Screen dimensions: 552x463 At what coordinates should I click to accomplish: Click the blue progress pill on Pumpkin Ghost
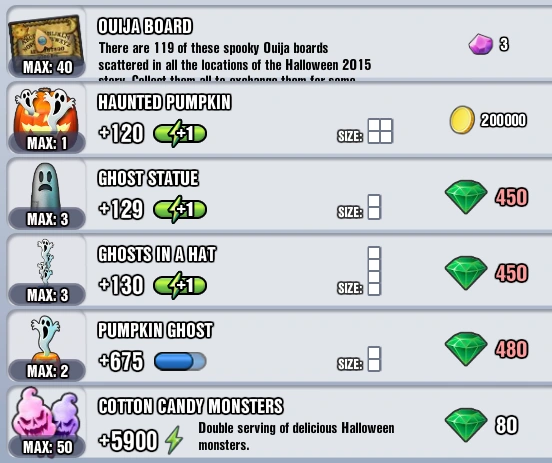pos(180,362)
